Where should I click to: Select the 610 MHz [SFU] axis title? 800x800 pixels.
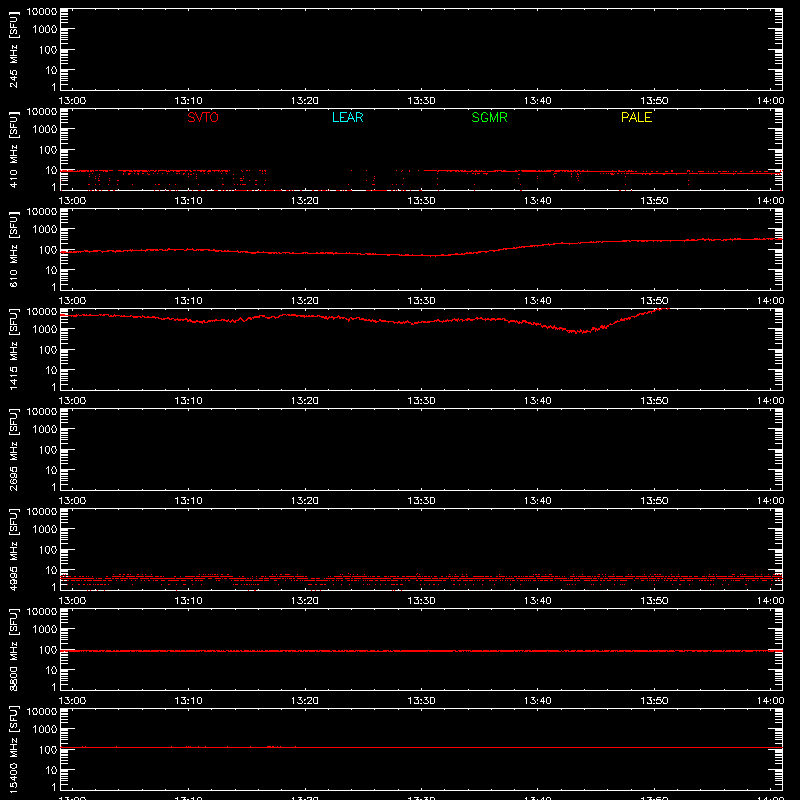pos(13,250)
